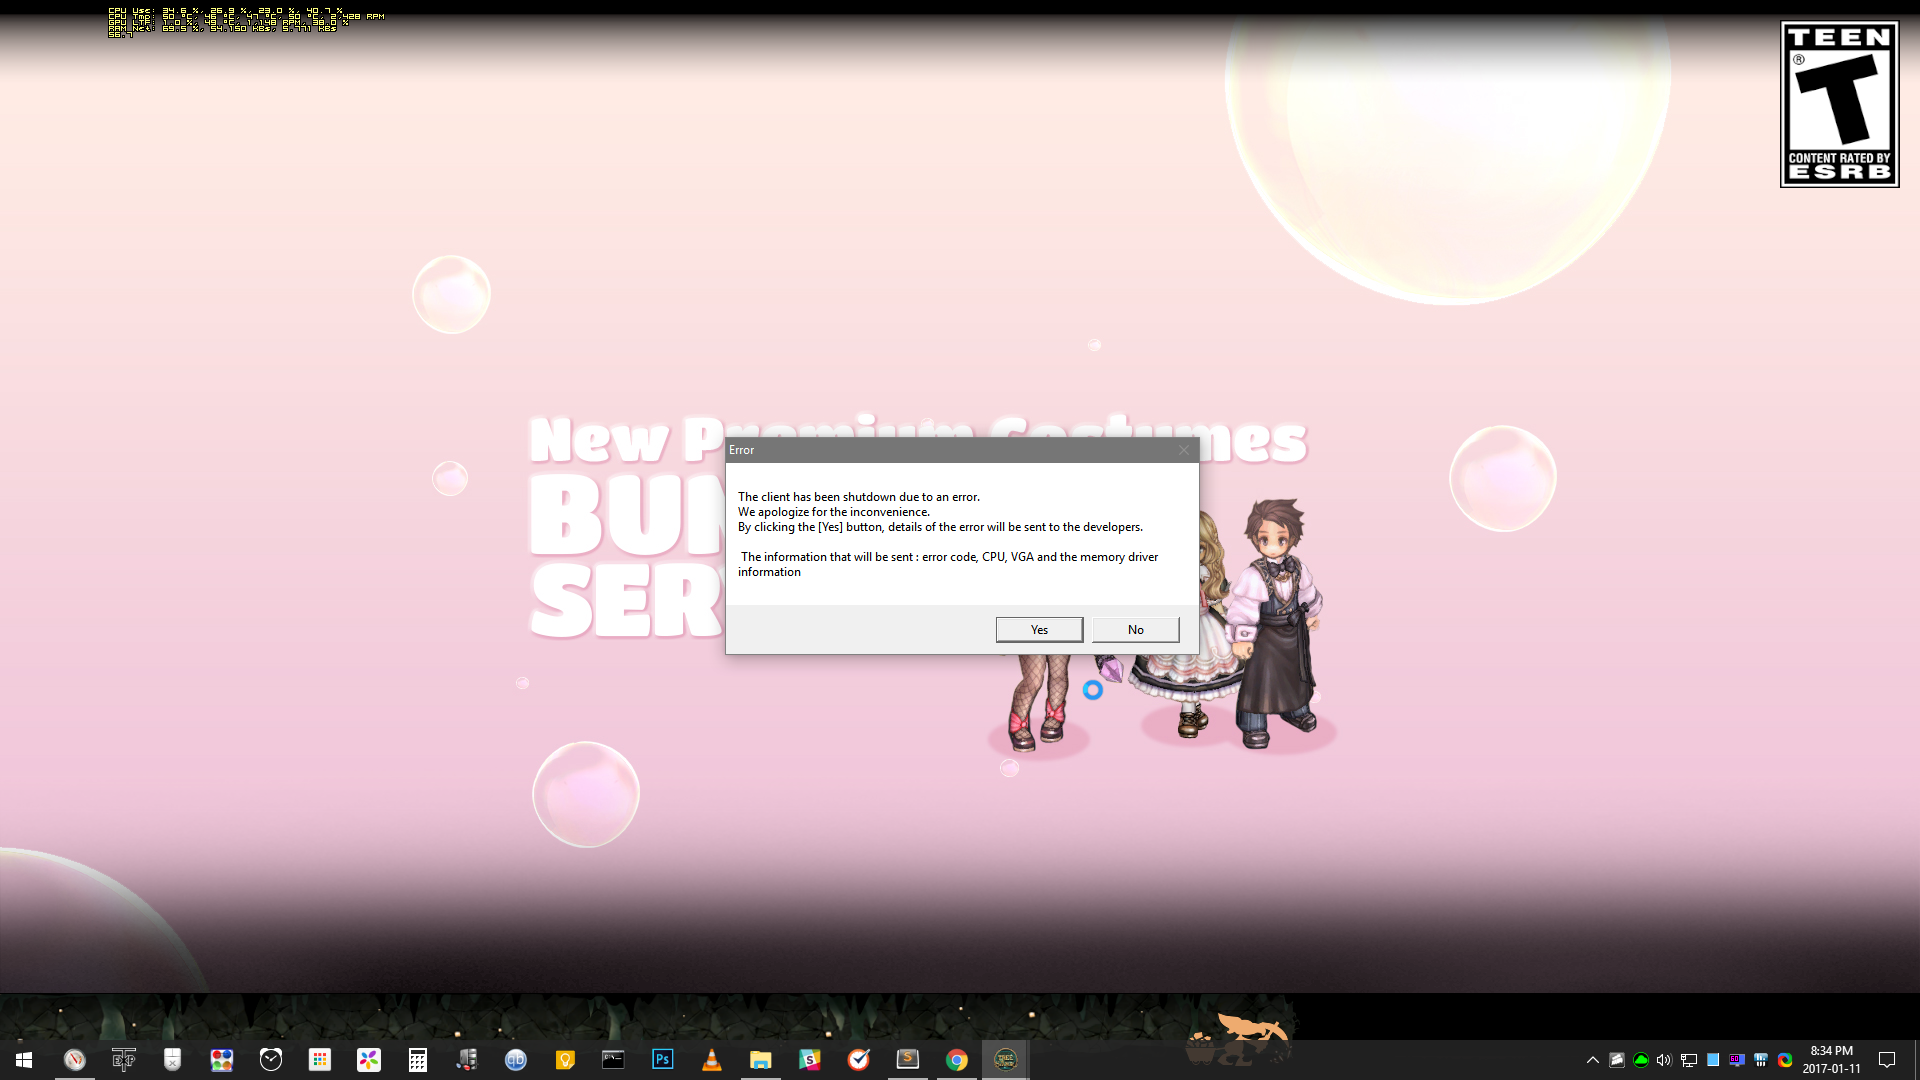
Task: Switch to Google Chrome in the taskbar
Action: [957, 1060]
